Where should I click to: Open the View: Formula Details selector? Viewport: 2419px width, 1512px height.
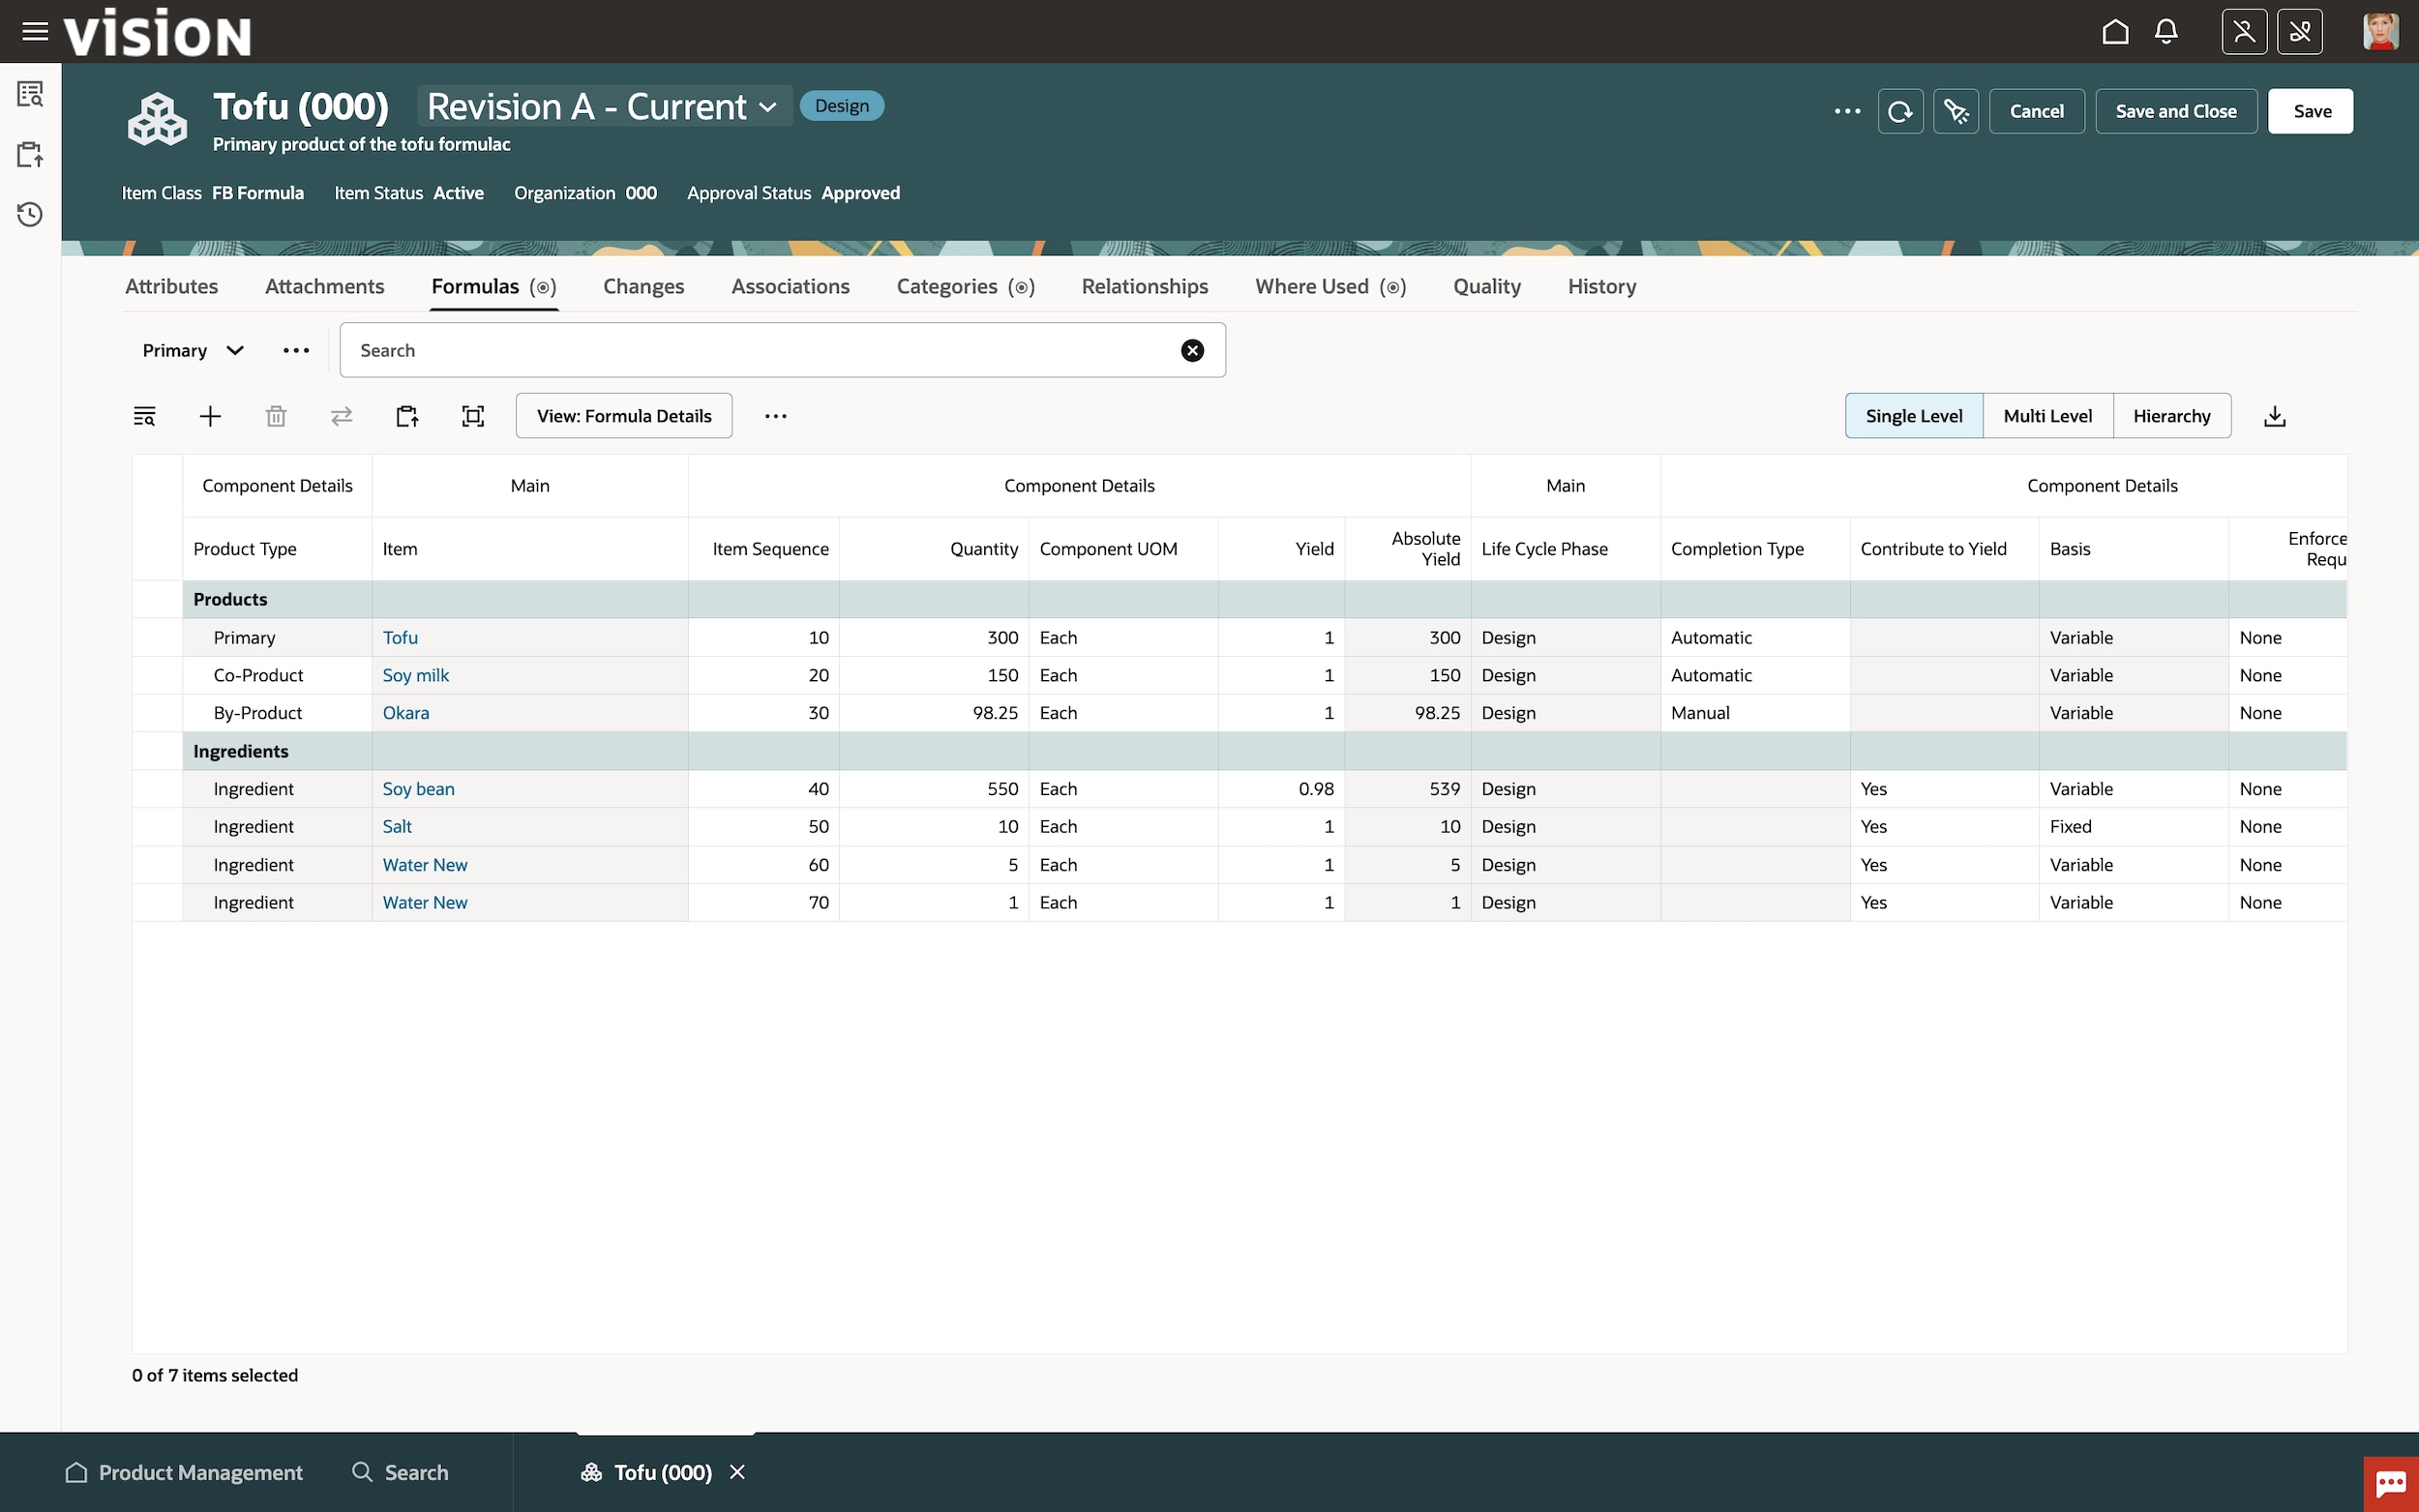coord(624,416)
